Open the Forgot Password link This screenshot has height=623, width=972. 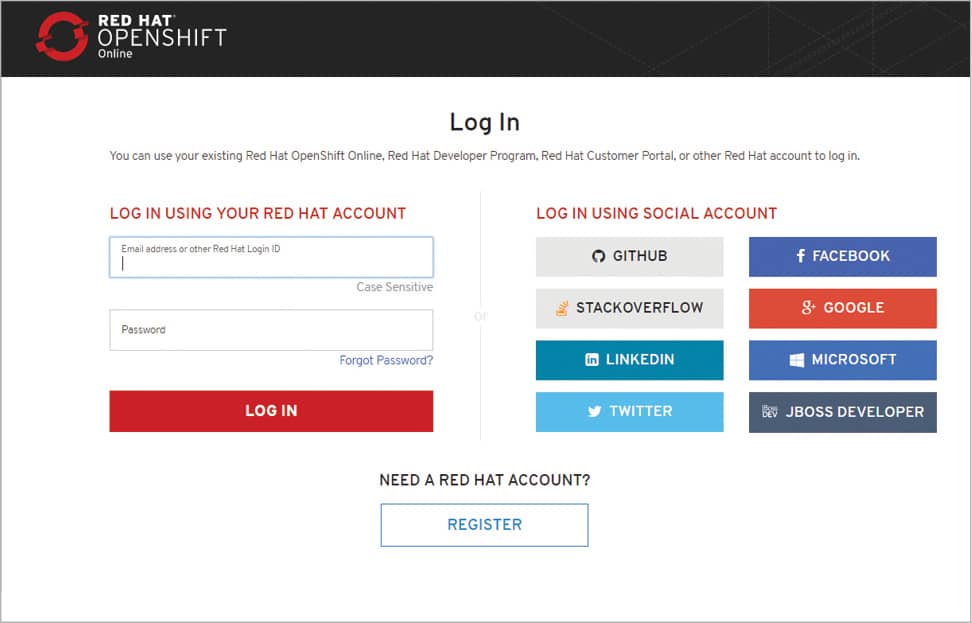[386, 360]
